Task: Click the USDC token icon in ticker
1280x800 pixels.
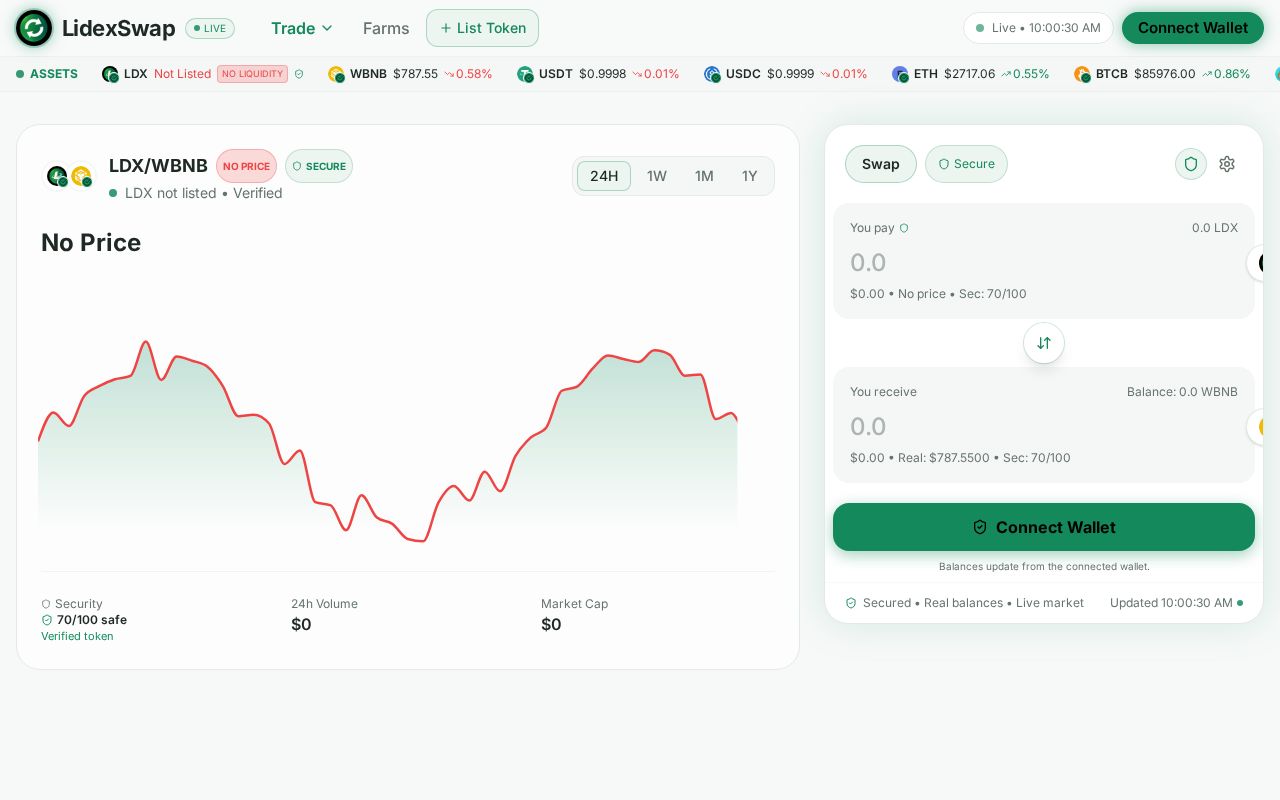Action: pos(712,74)
